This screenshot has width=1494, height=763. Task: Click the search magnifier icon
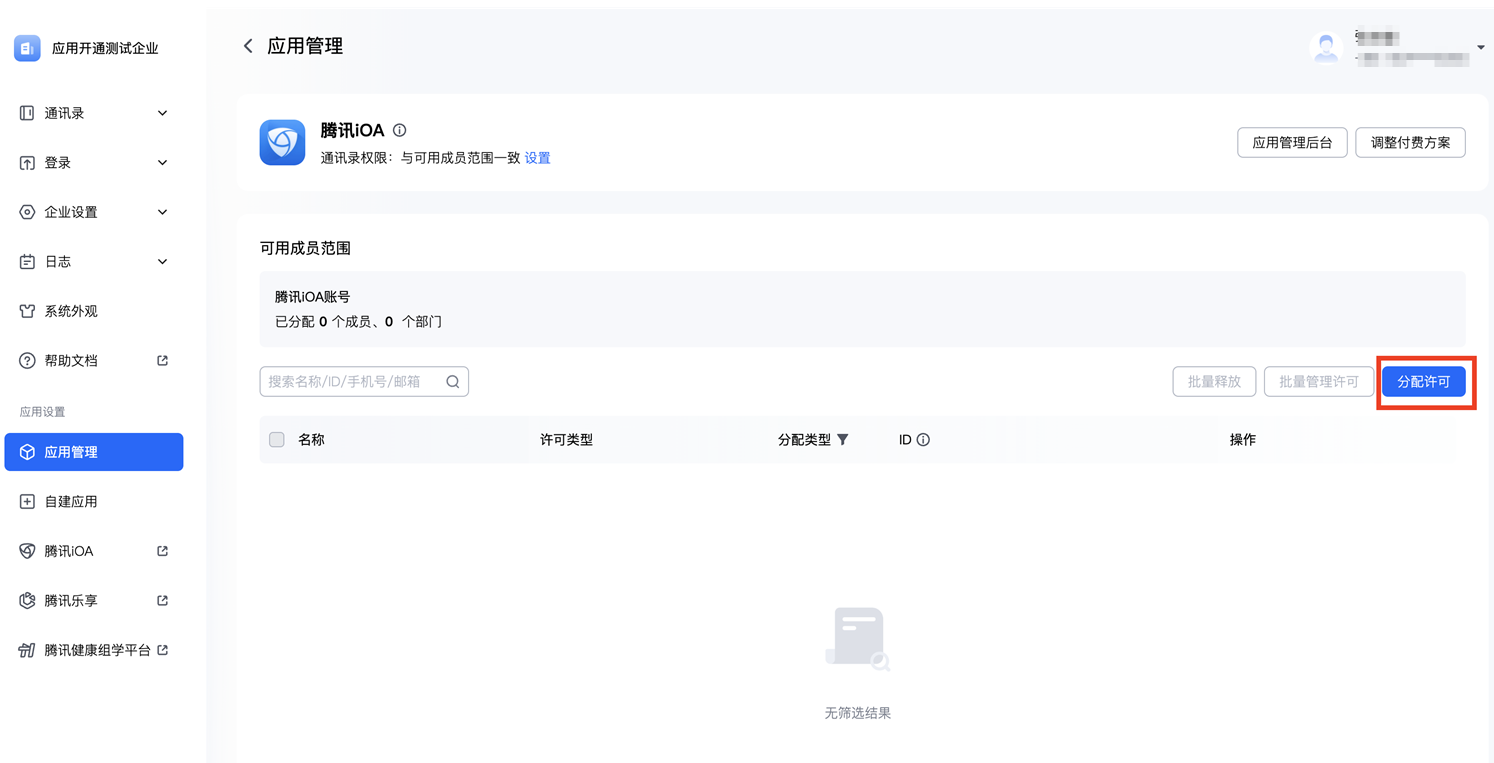pos(453,381)
